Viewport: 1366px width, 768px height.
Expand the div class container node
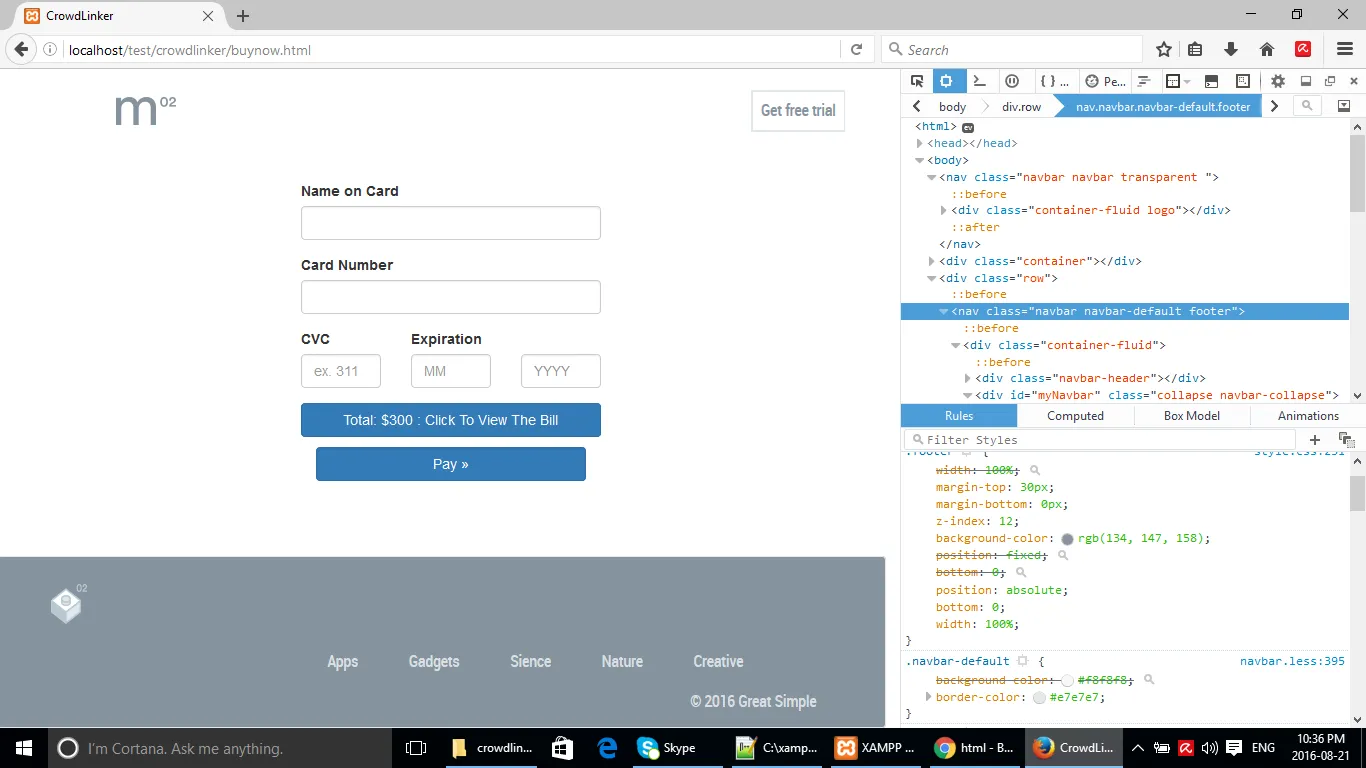click(932, 261)
